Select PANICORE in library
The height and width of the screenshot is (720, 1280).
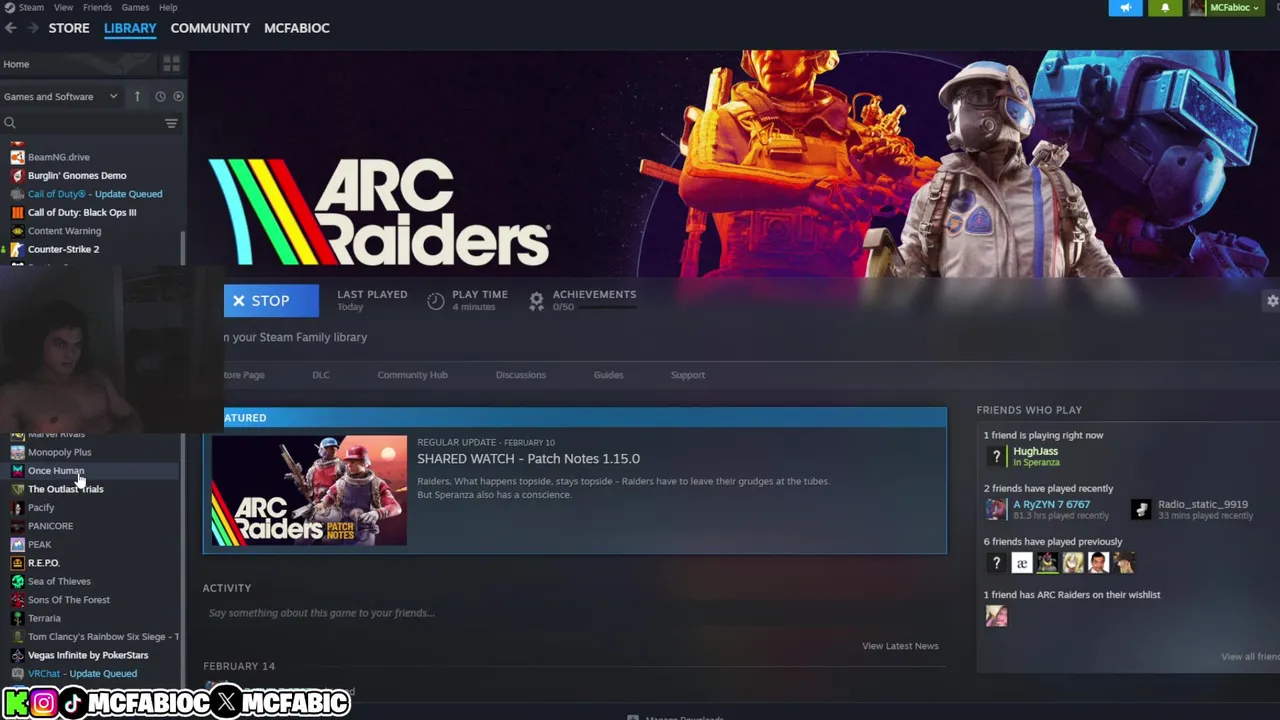(x=50, y=526)
